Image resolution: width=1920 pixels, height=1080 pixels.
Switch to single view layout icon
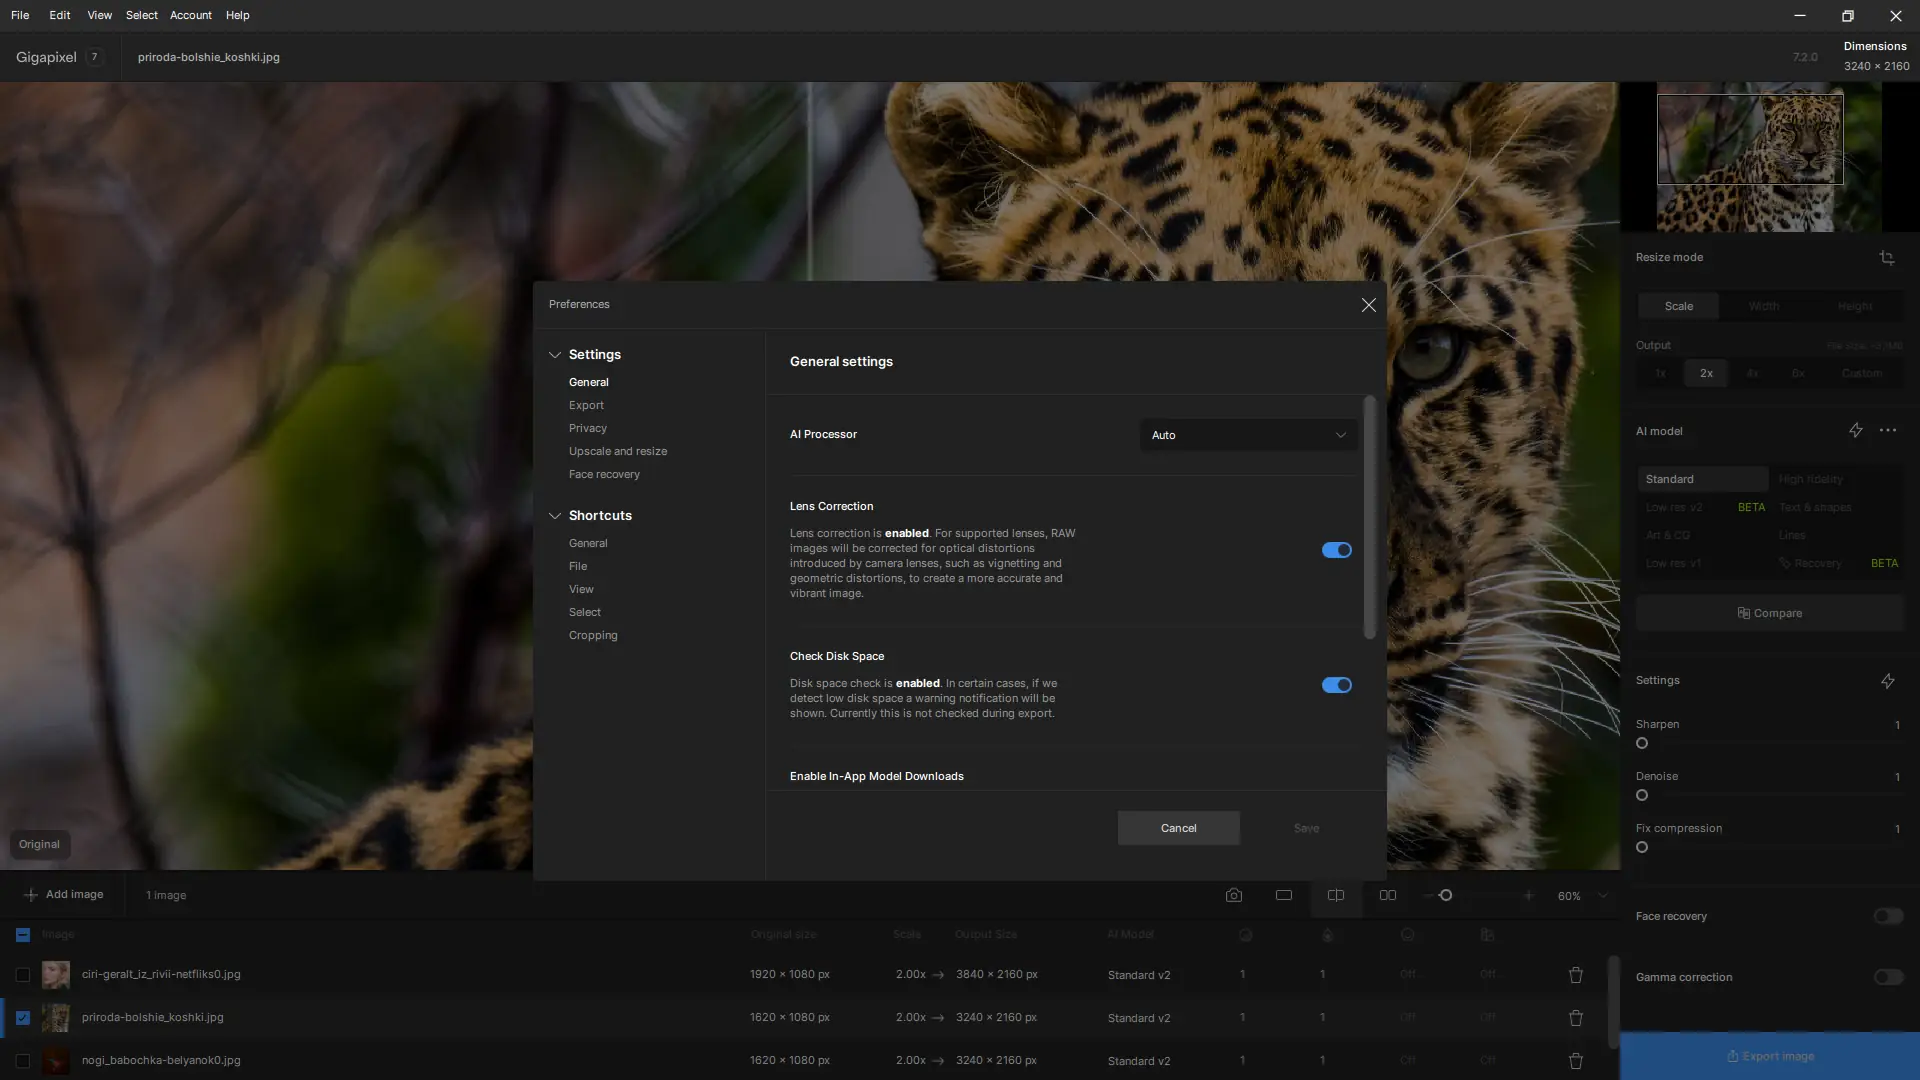click(x=1284, y=895)
